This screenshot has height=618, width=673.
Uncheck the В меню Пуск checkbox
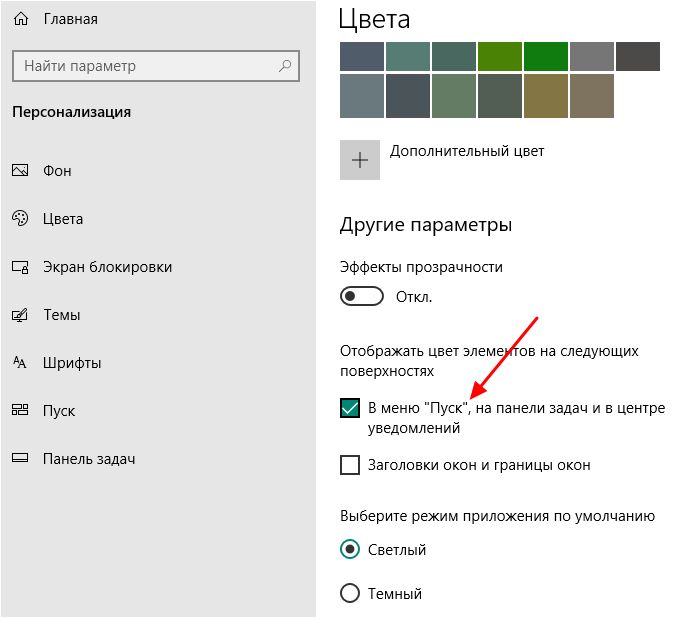click(x=350, y=408)
